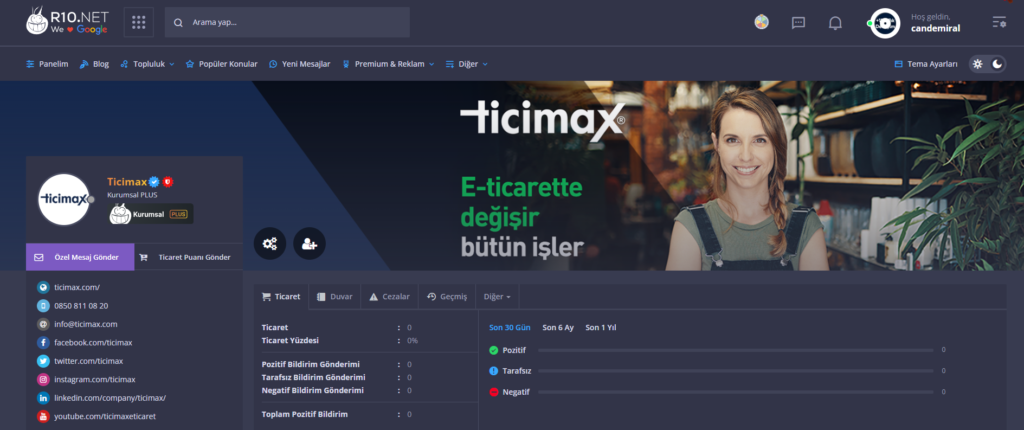Open the list settings icon at far right

tap(998, 22)
